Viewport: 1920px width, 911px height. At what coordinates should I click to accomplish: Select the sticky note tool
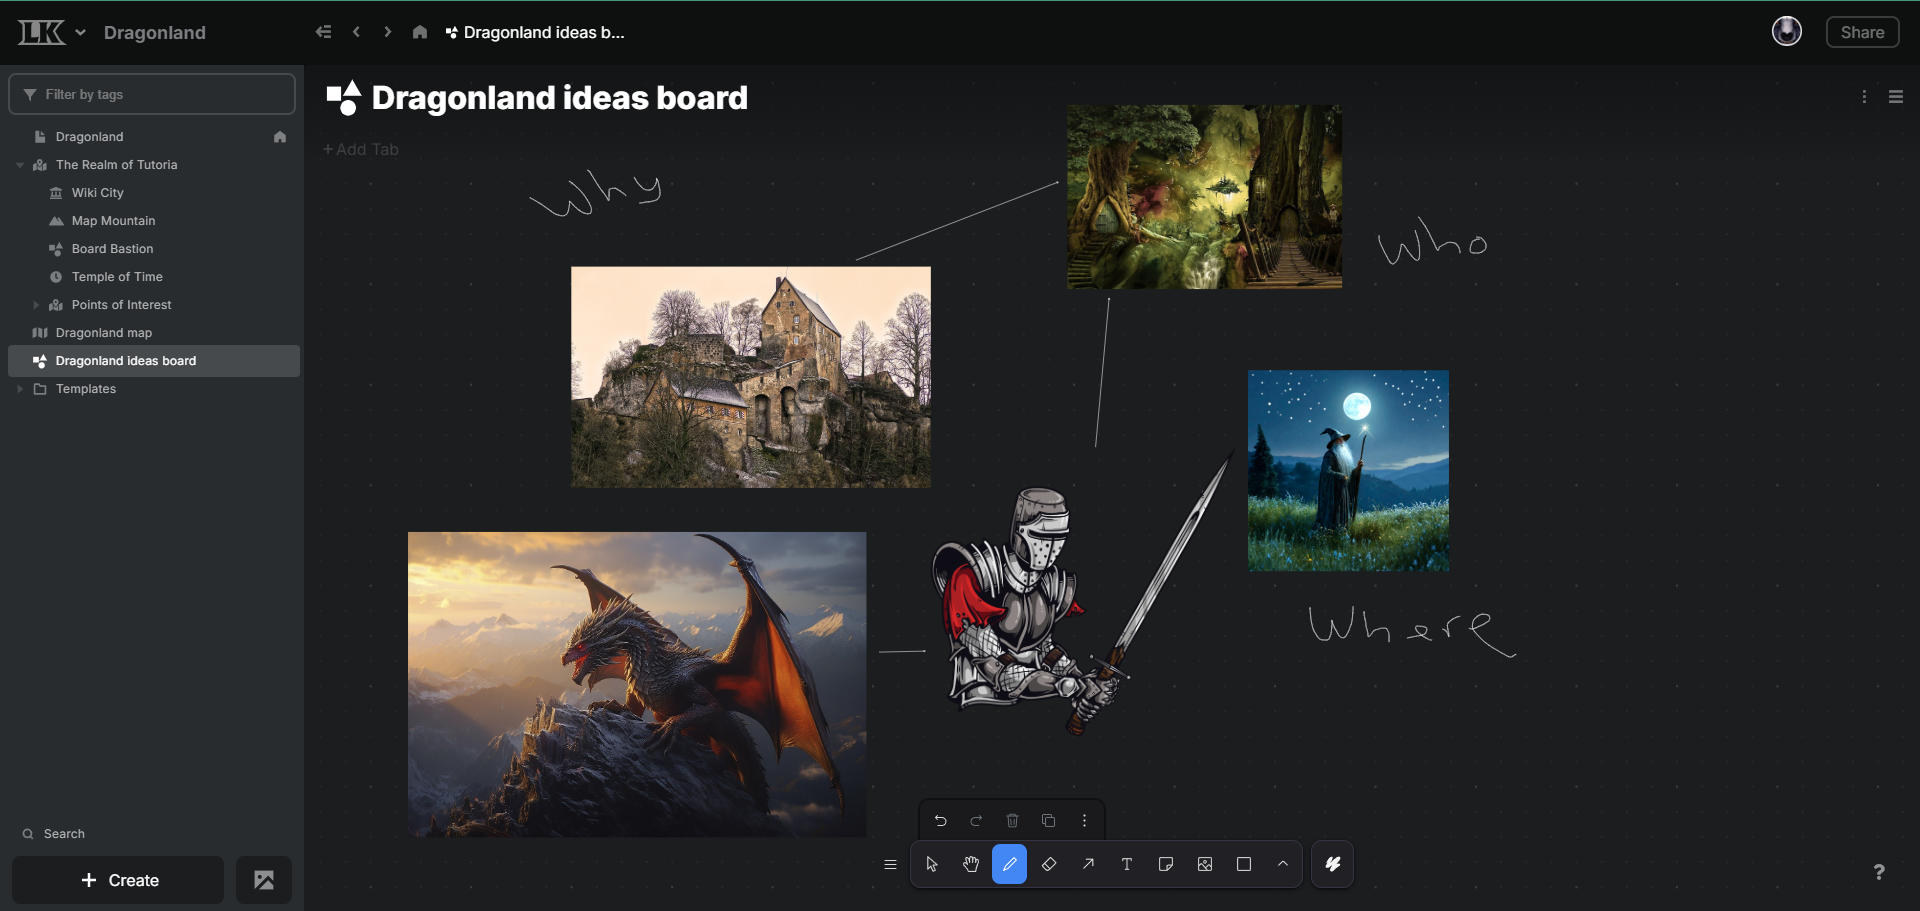1166,864
